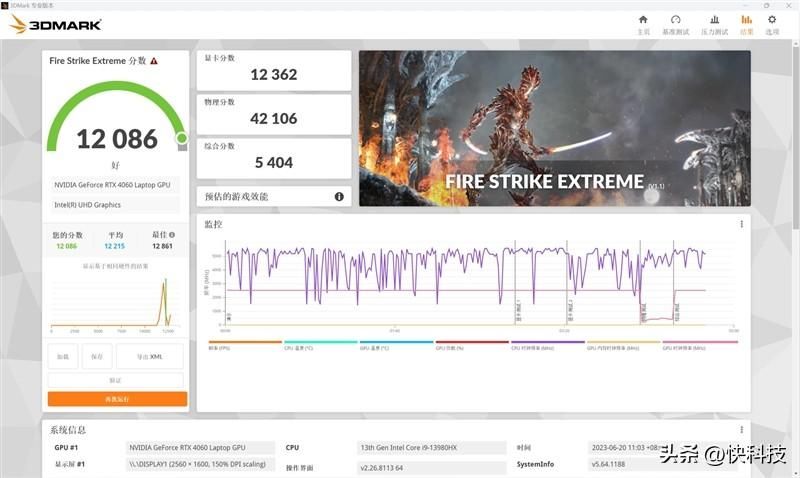Click the Load button under score histogram
The width and height of the screenshot is (800, 478).
pyautogui.click(x=63, y=356)
